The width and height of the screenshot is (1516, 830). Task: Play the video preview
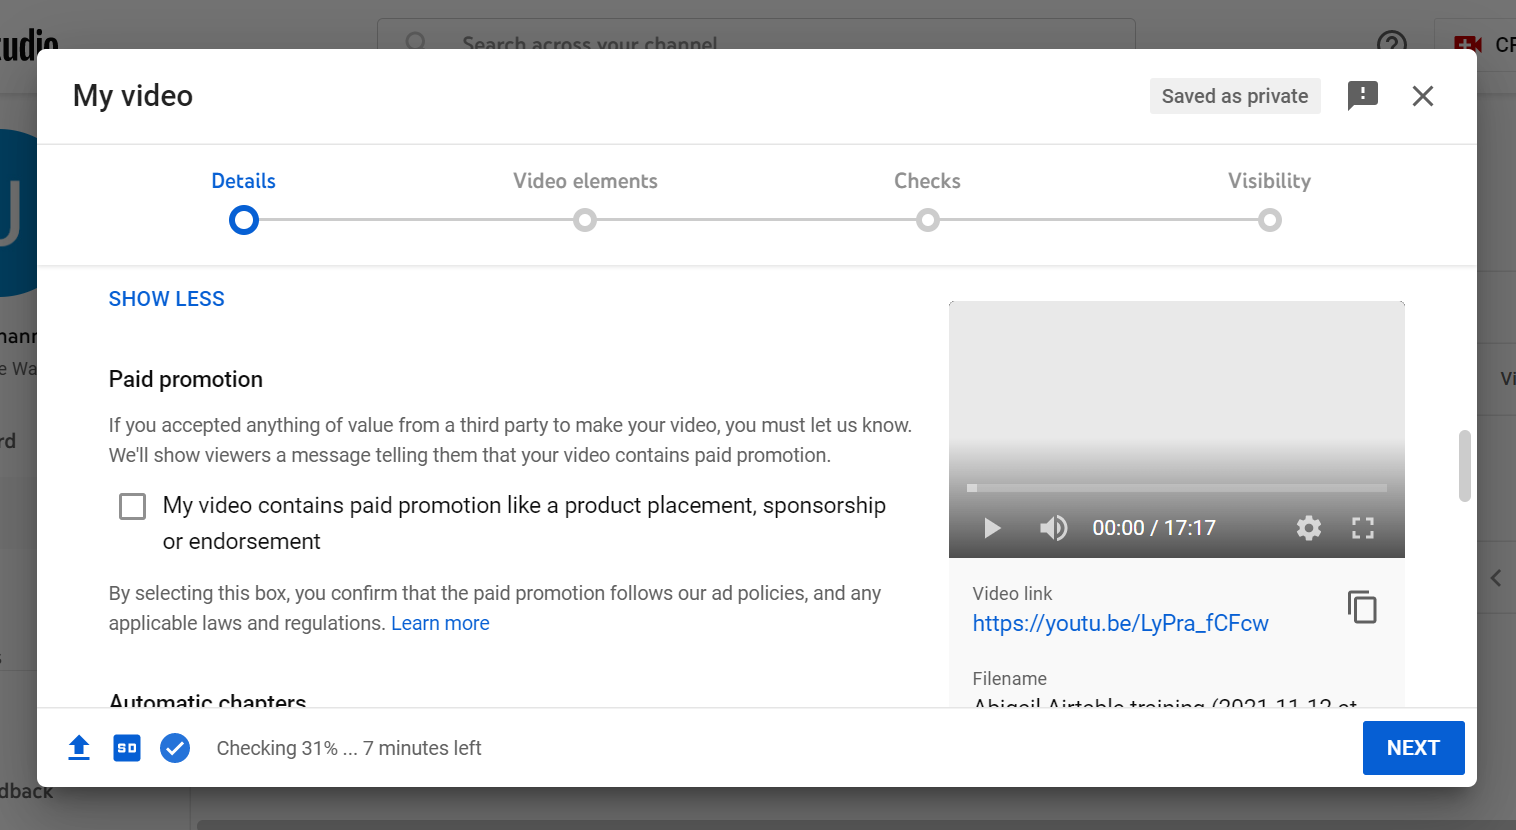pos(992,528)
